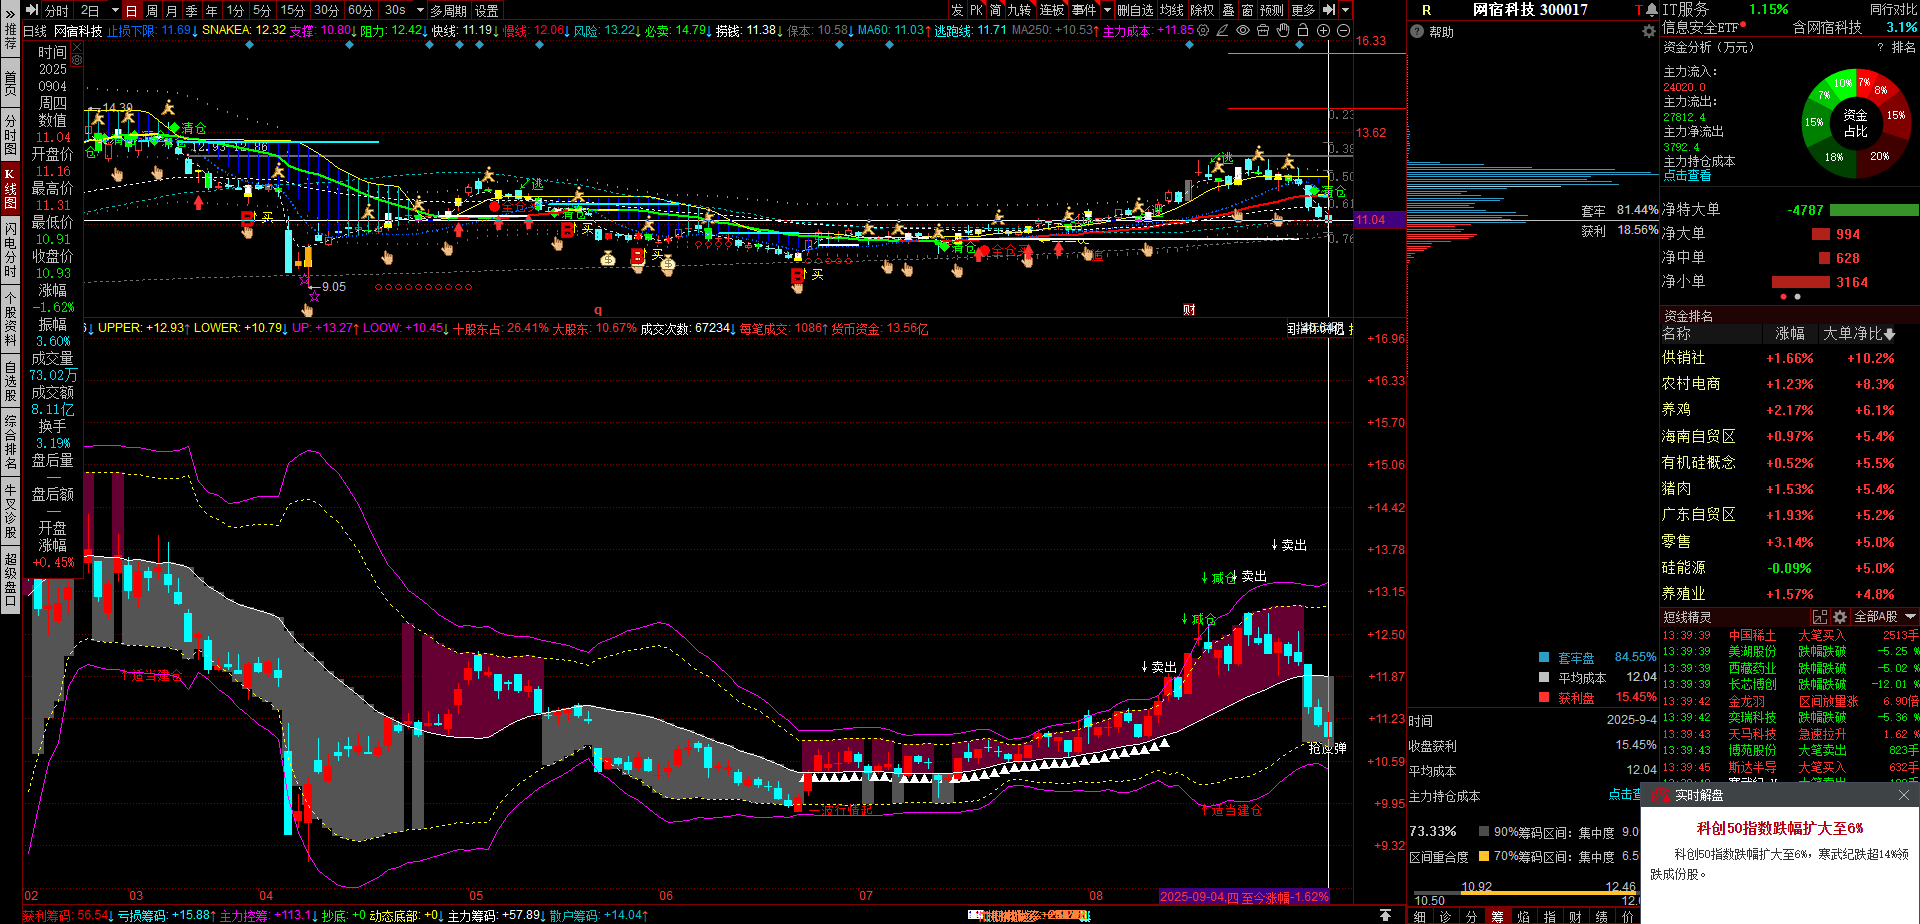Screen dimensions: 1920x924
Task: Switch to 日 daily period tab
Action: click(x=131, y=10)
